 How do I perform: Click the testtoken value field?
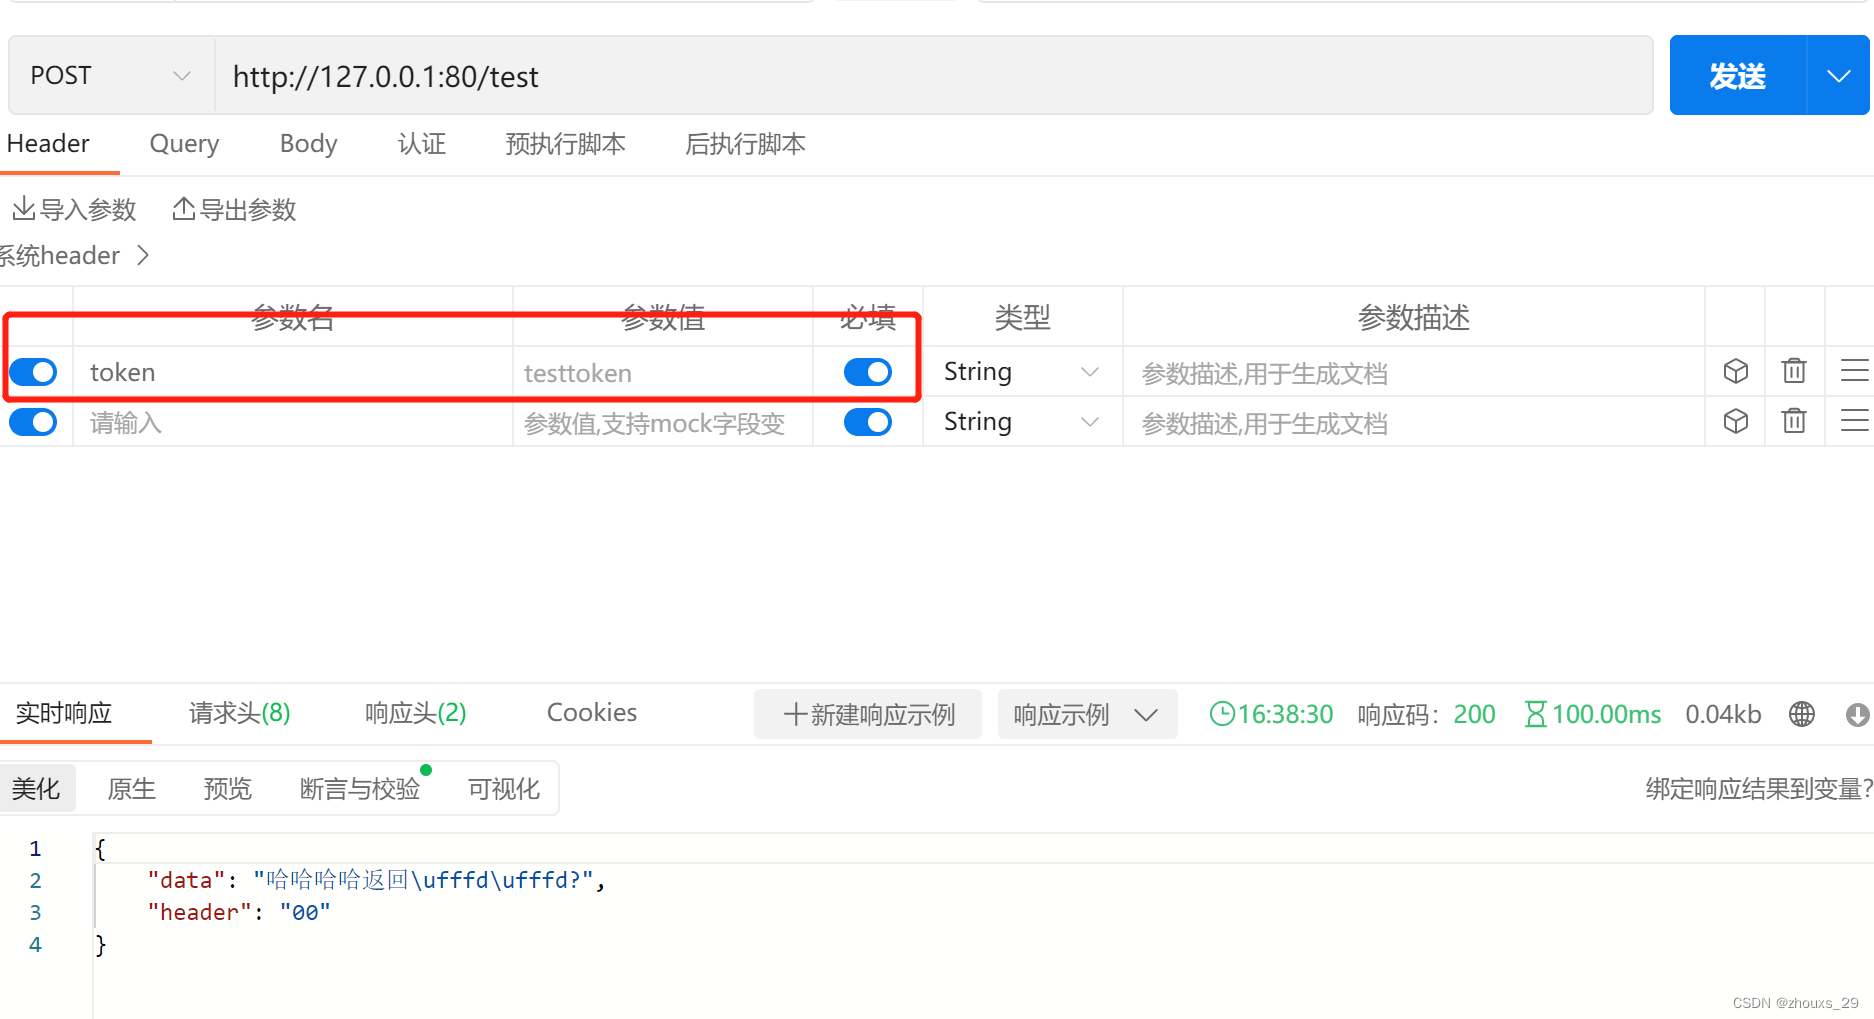662,372
